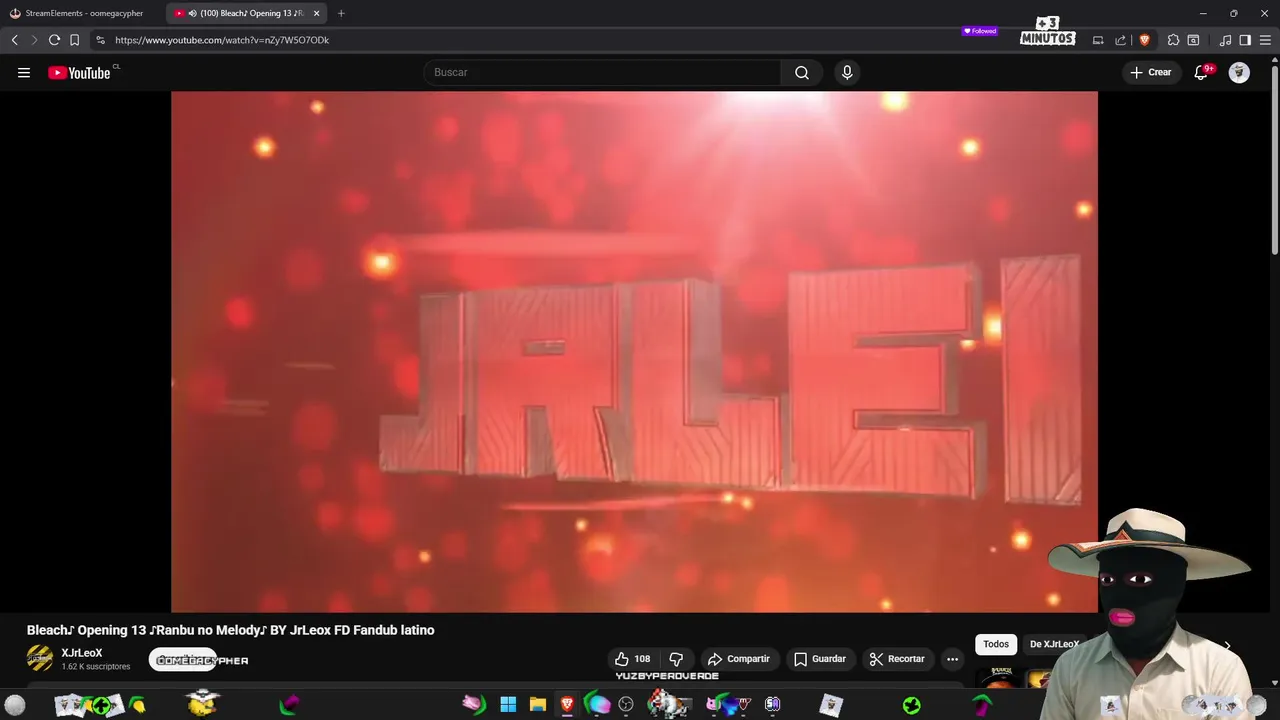Open the extensions puzzle icon
This screenshot has width=1280, height=720.
[x=1174, y=40]
